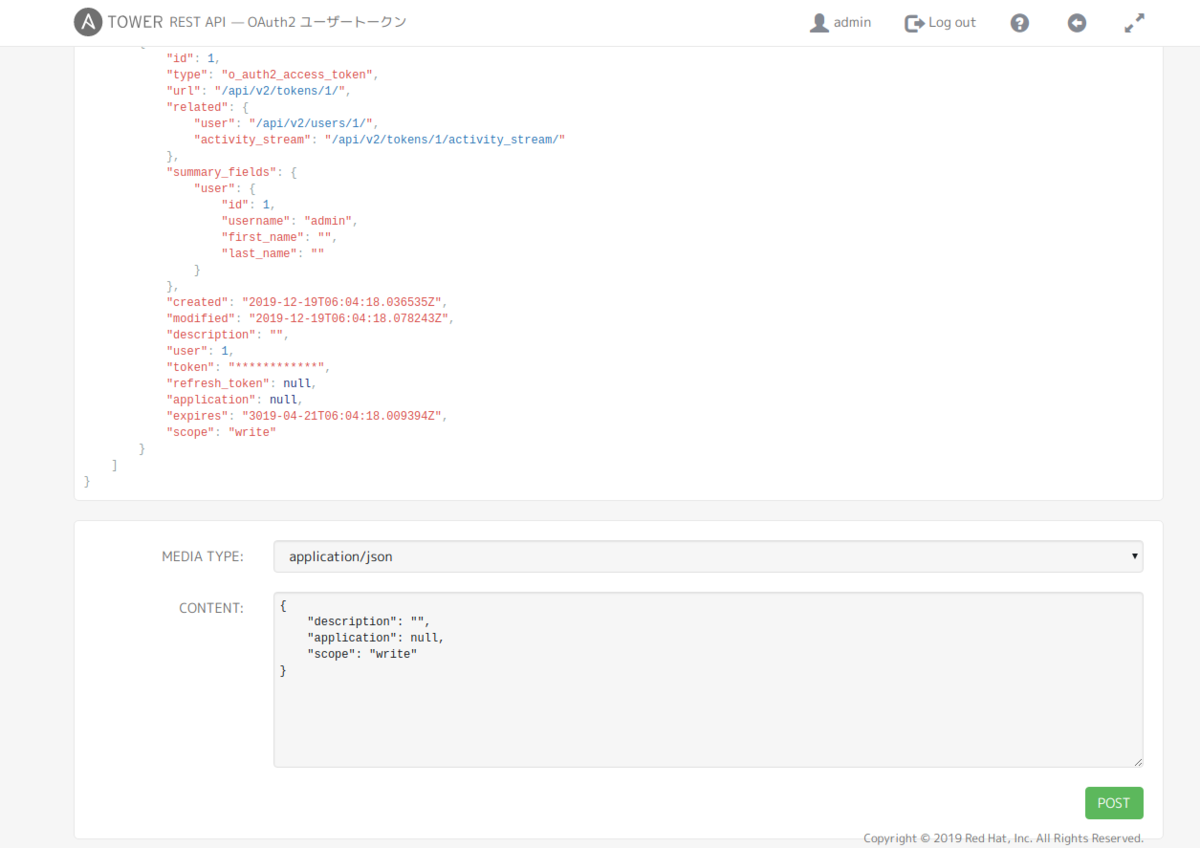Click the "summary_fields" key in JSON
The image size is (1200, 848).
(x=222, y=172)
